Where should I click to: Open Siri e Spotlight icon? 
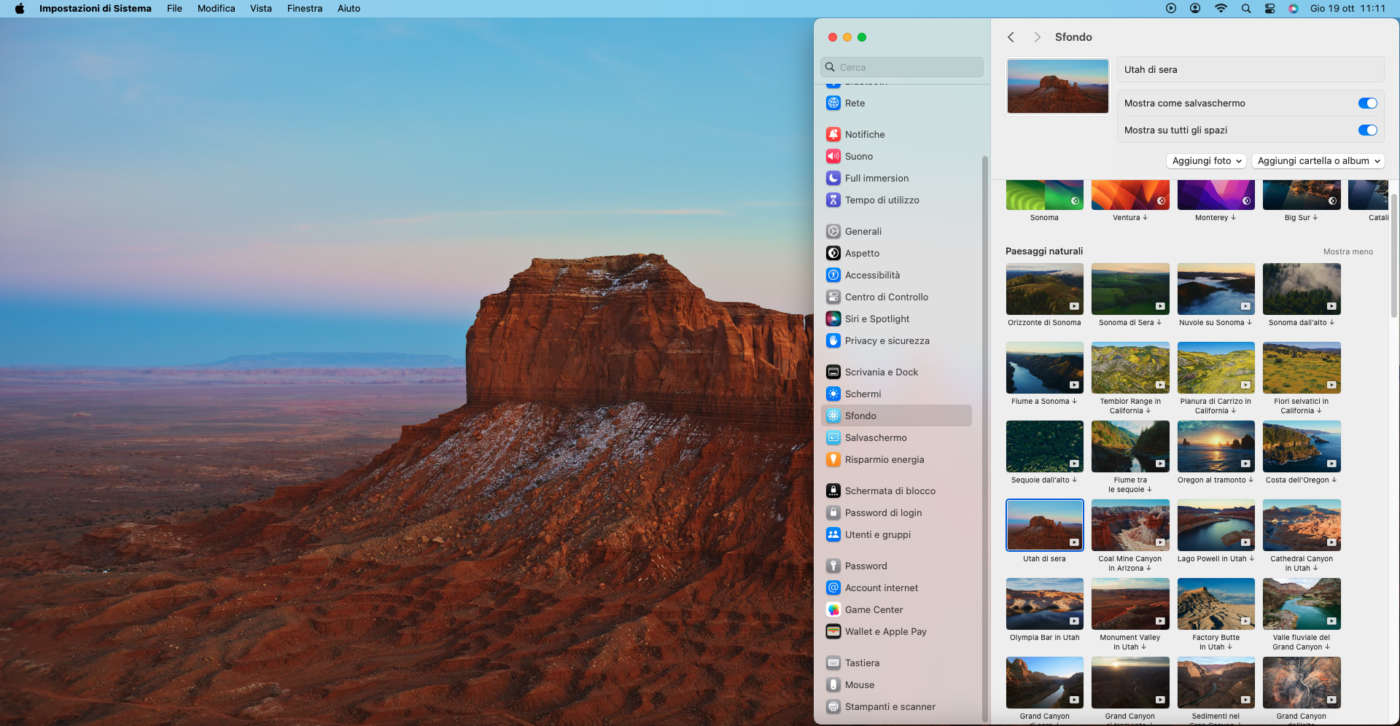tap(833, 319)
